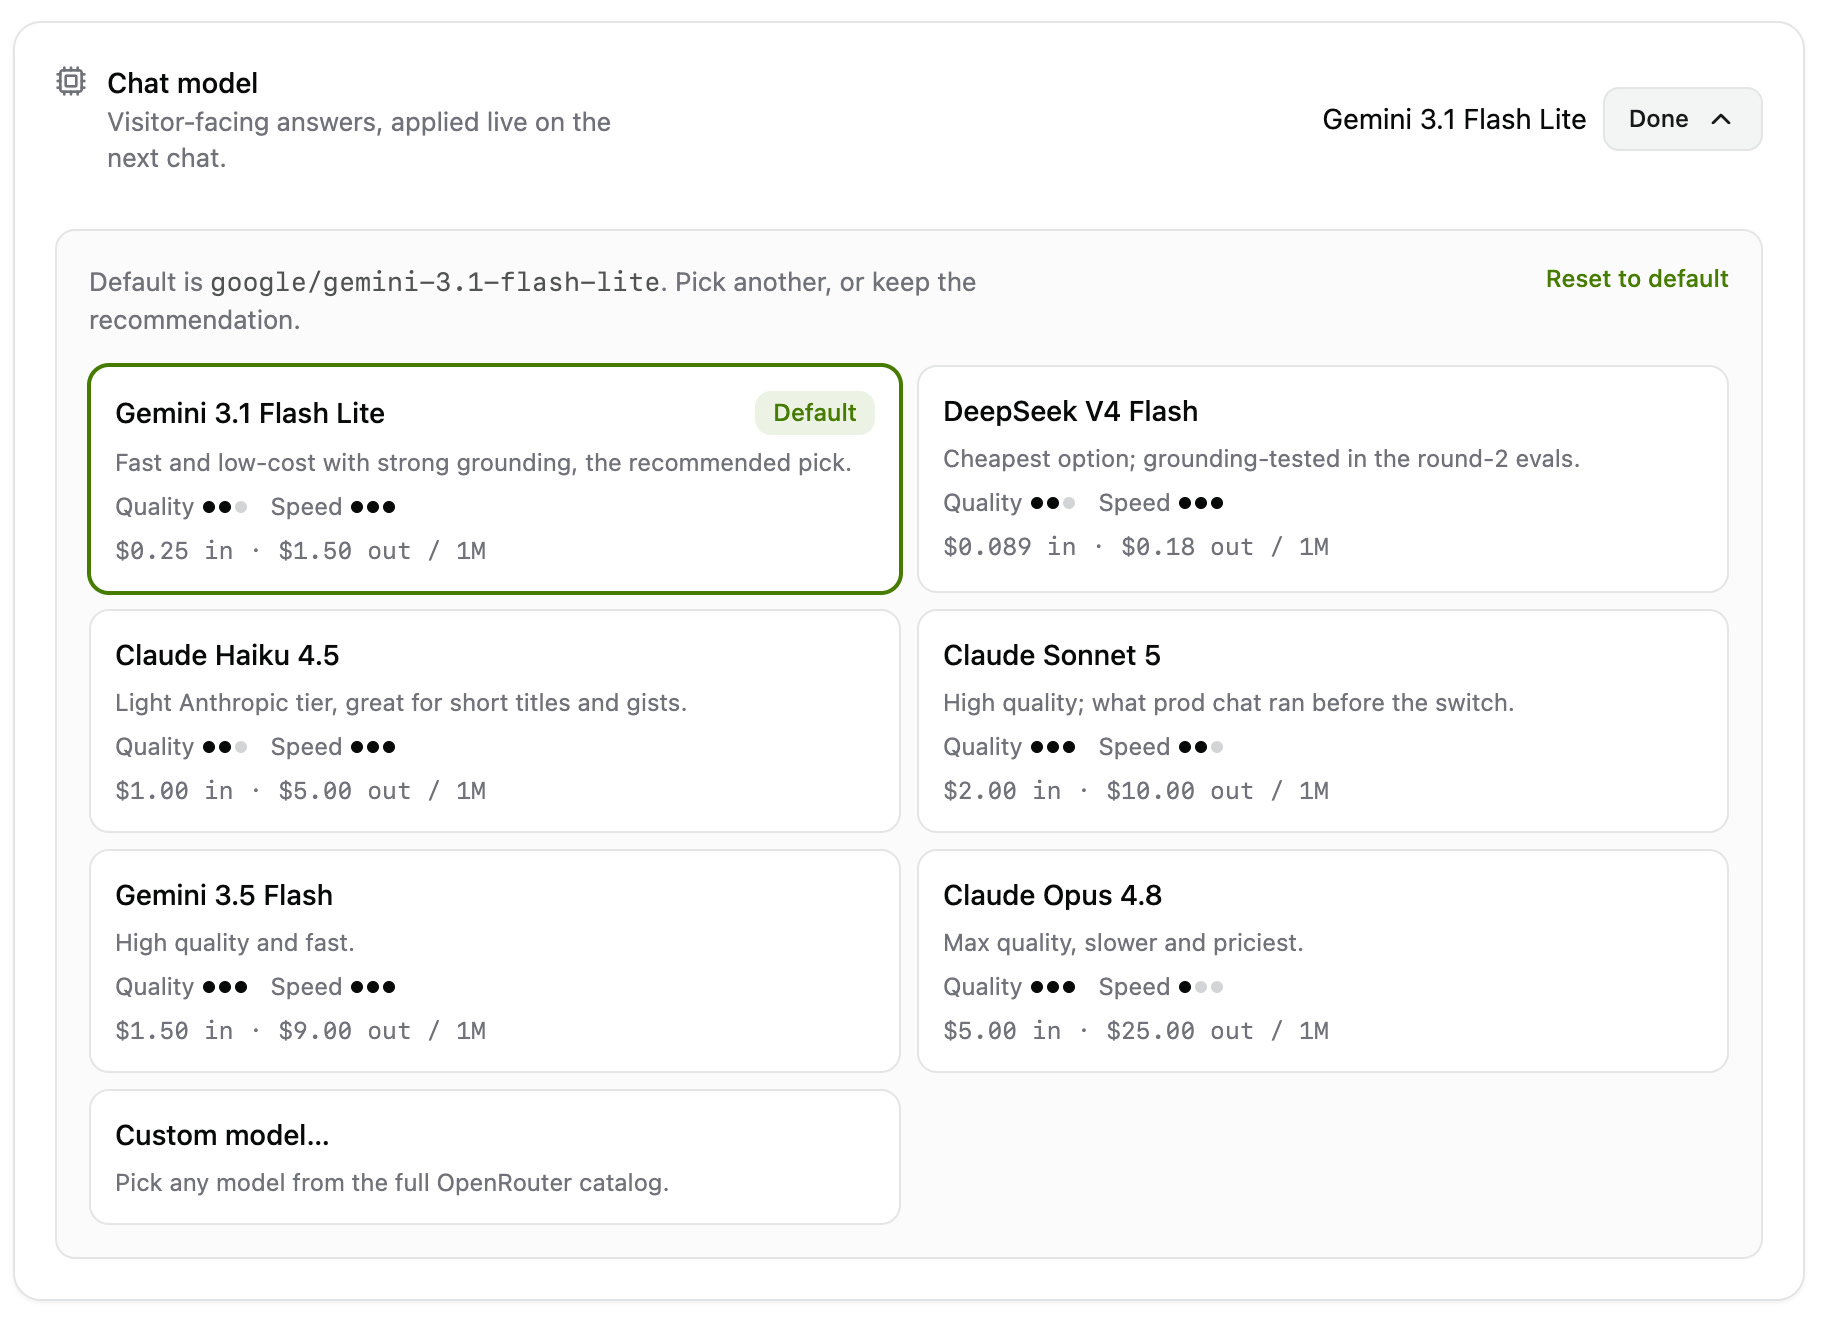Click the "$1.50 in · $9.00 out / 1M" price
Viewport: 1830px width, 1320px height.
(301, 1031)
